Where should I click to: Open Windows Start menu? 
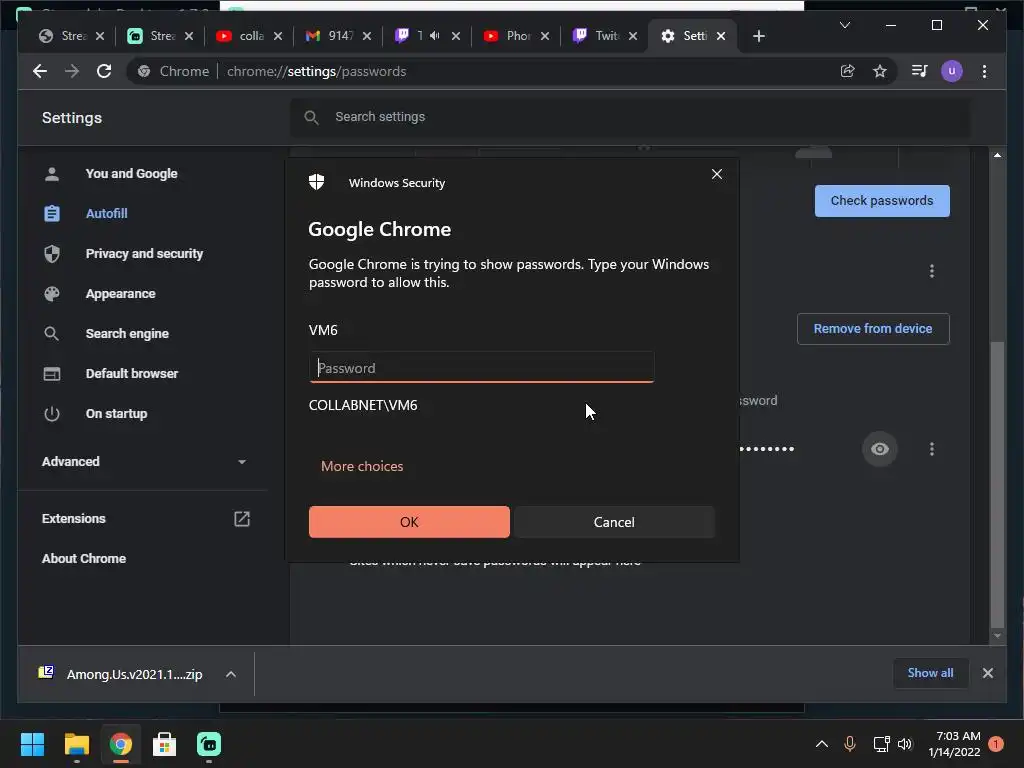32,744
